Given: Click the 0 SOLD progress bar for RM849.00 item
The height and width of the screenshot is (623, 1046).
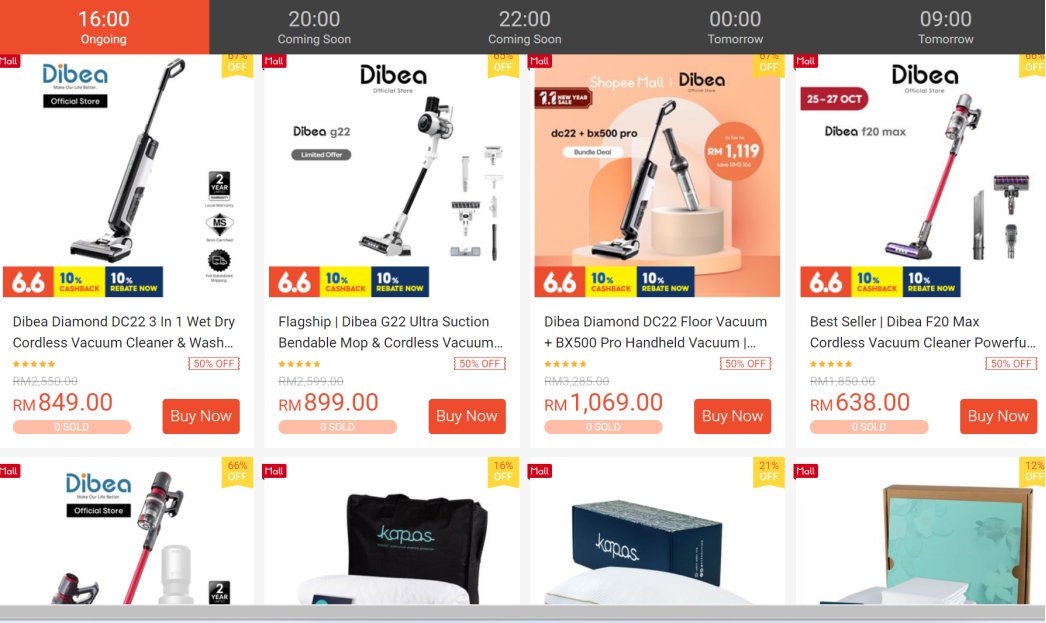Looking at the screenshot, I should tap(71, 427).
